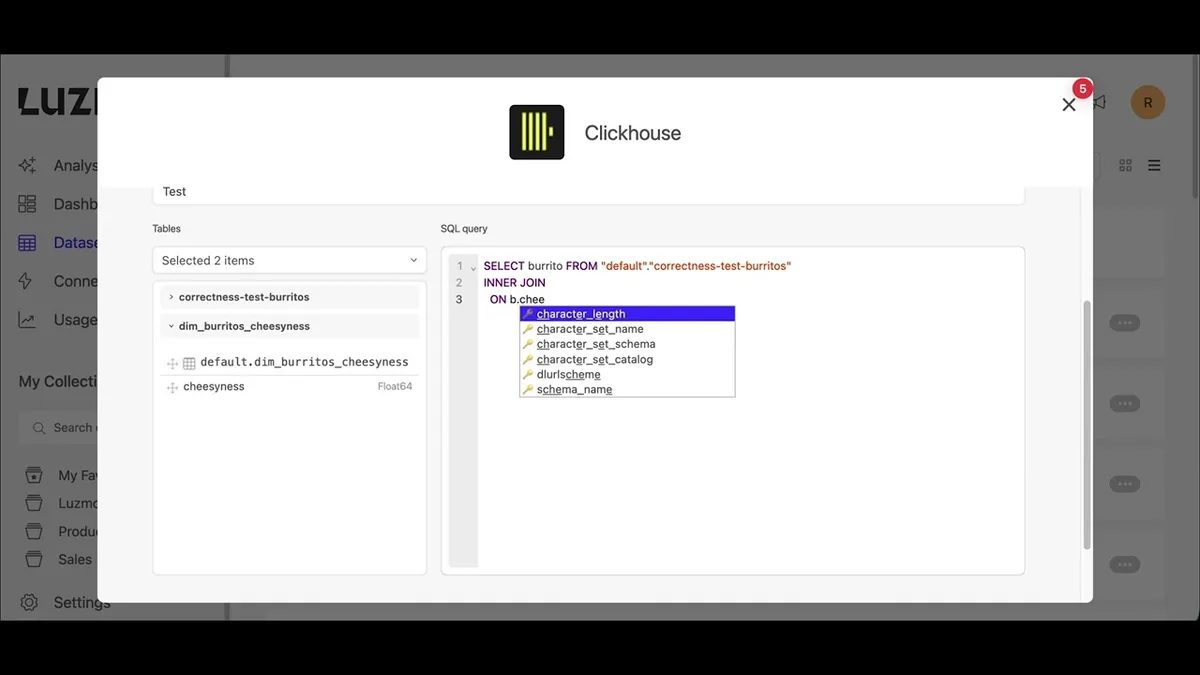Click the dialog's vertical scrollbar thumb
Viewport: 1200px width, 675px height.
pos(1087,424)
